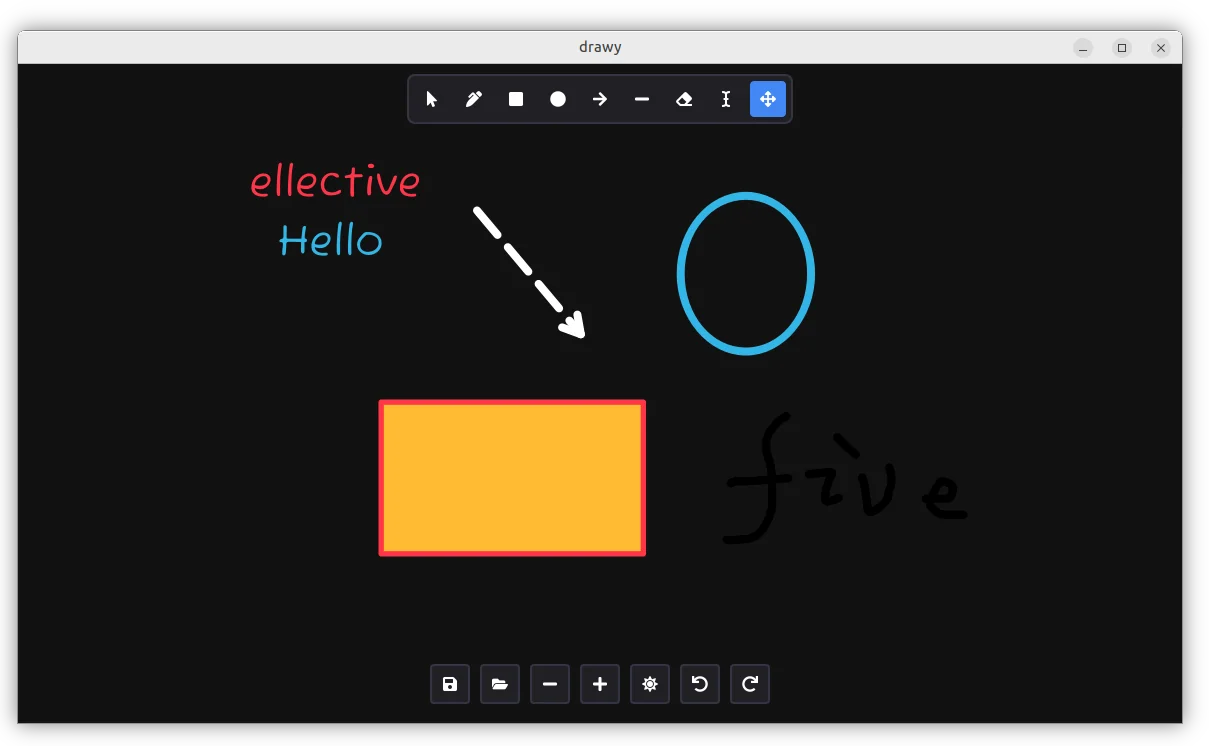Image resolution: width=1209 pixels, height=746 pixels.
Task: Choose the rectangle shape tool
Action: [x=516, y=99]
